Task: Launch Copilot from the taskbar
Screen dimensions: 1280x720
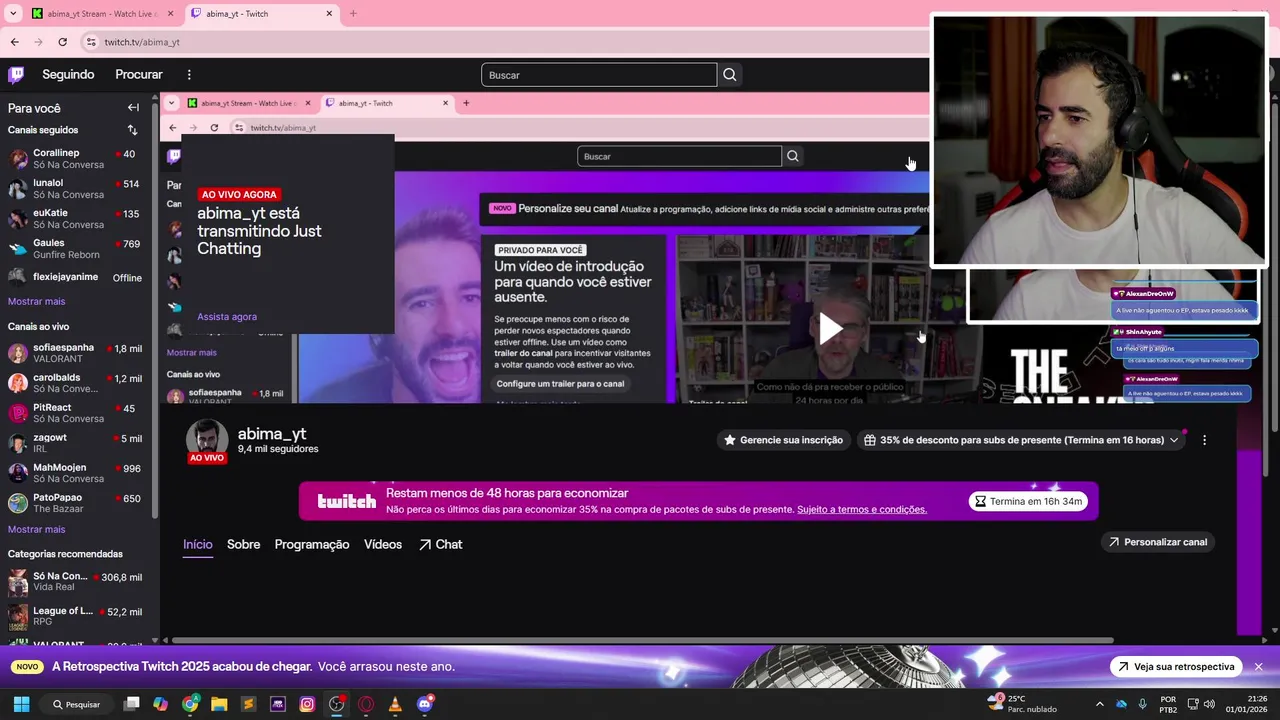Action: pos(160,704)
